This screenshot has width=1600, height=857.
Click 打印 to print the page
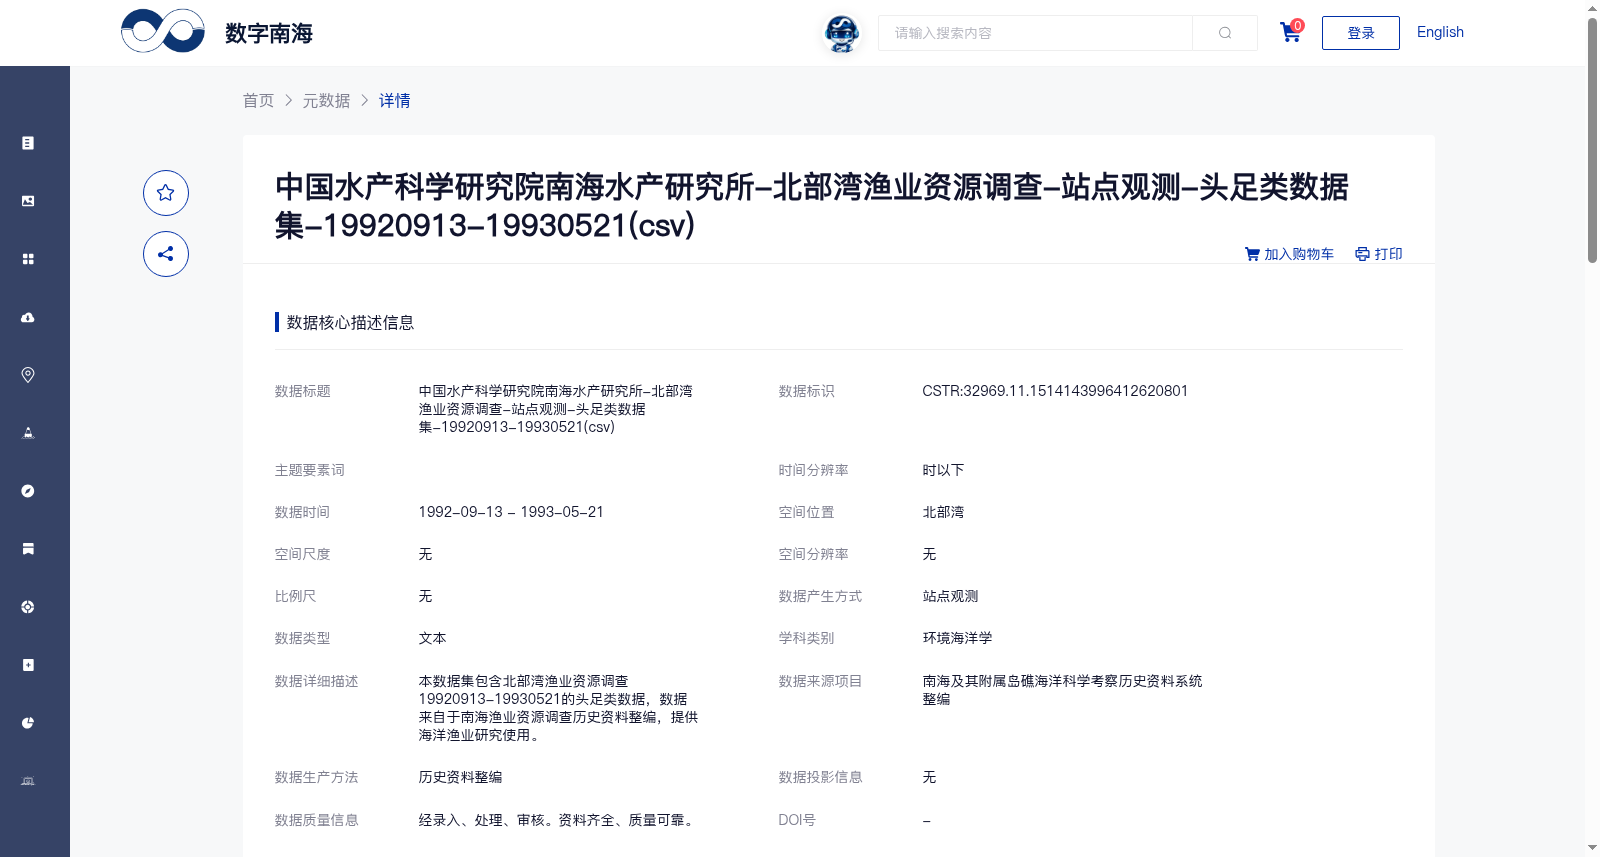point(1378,254)
